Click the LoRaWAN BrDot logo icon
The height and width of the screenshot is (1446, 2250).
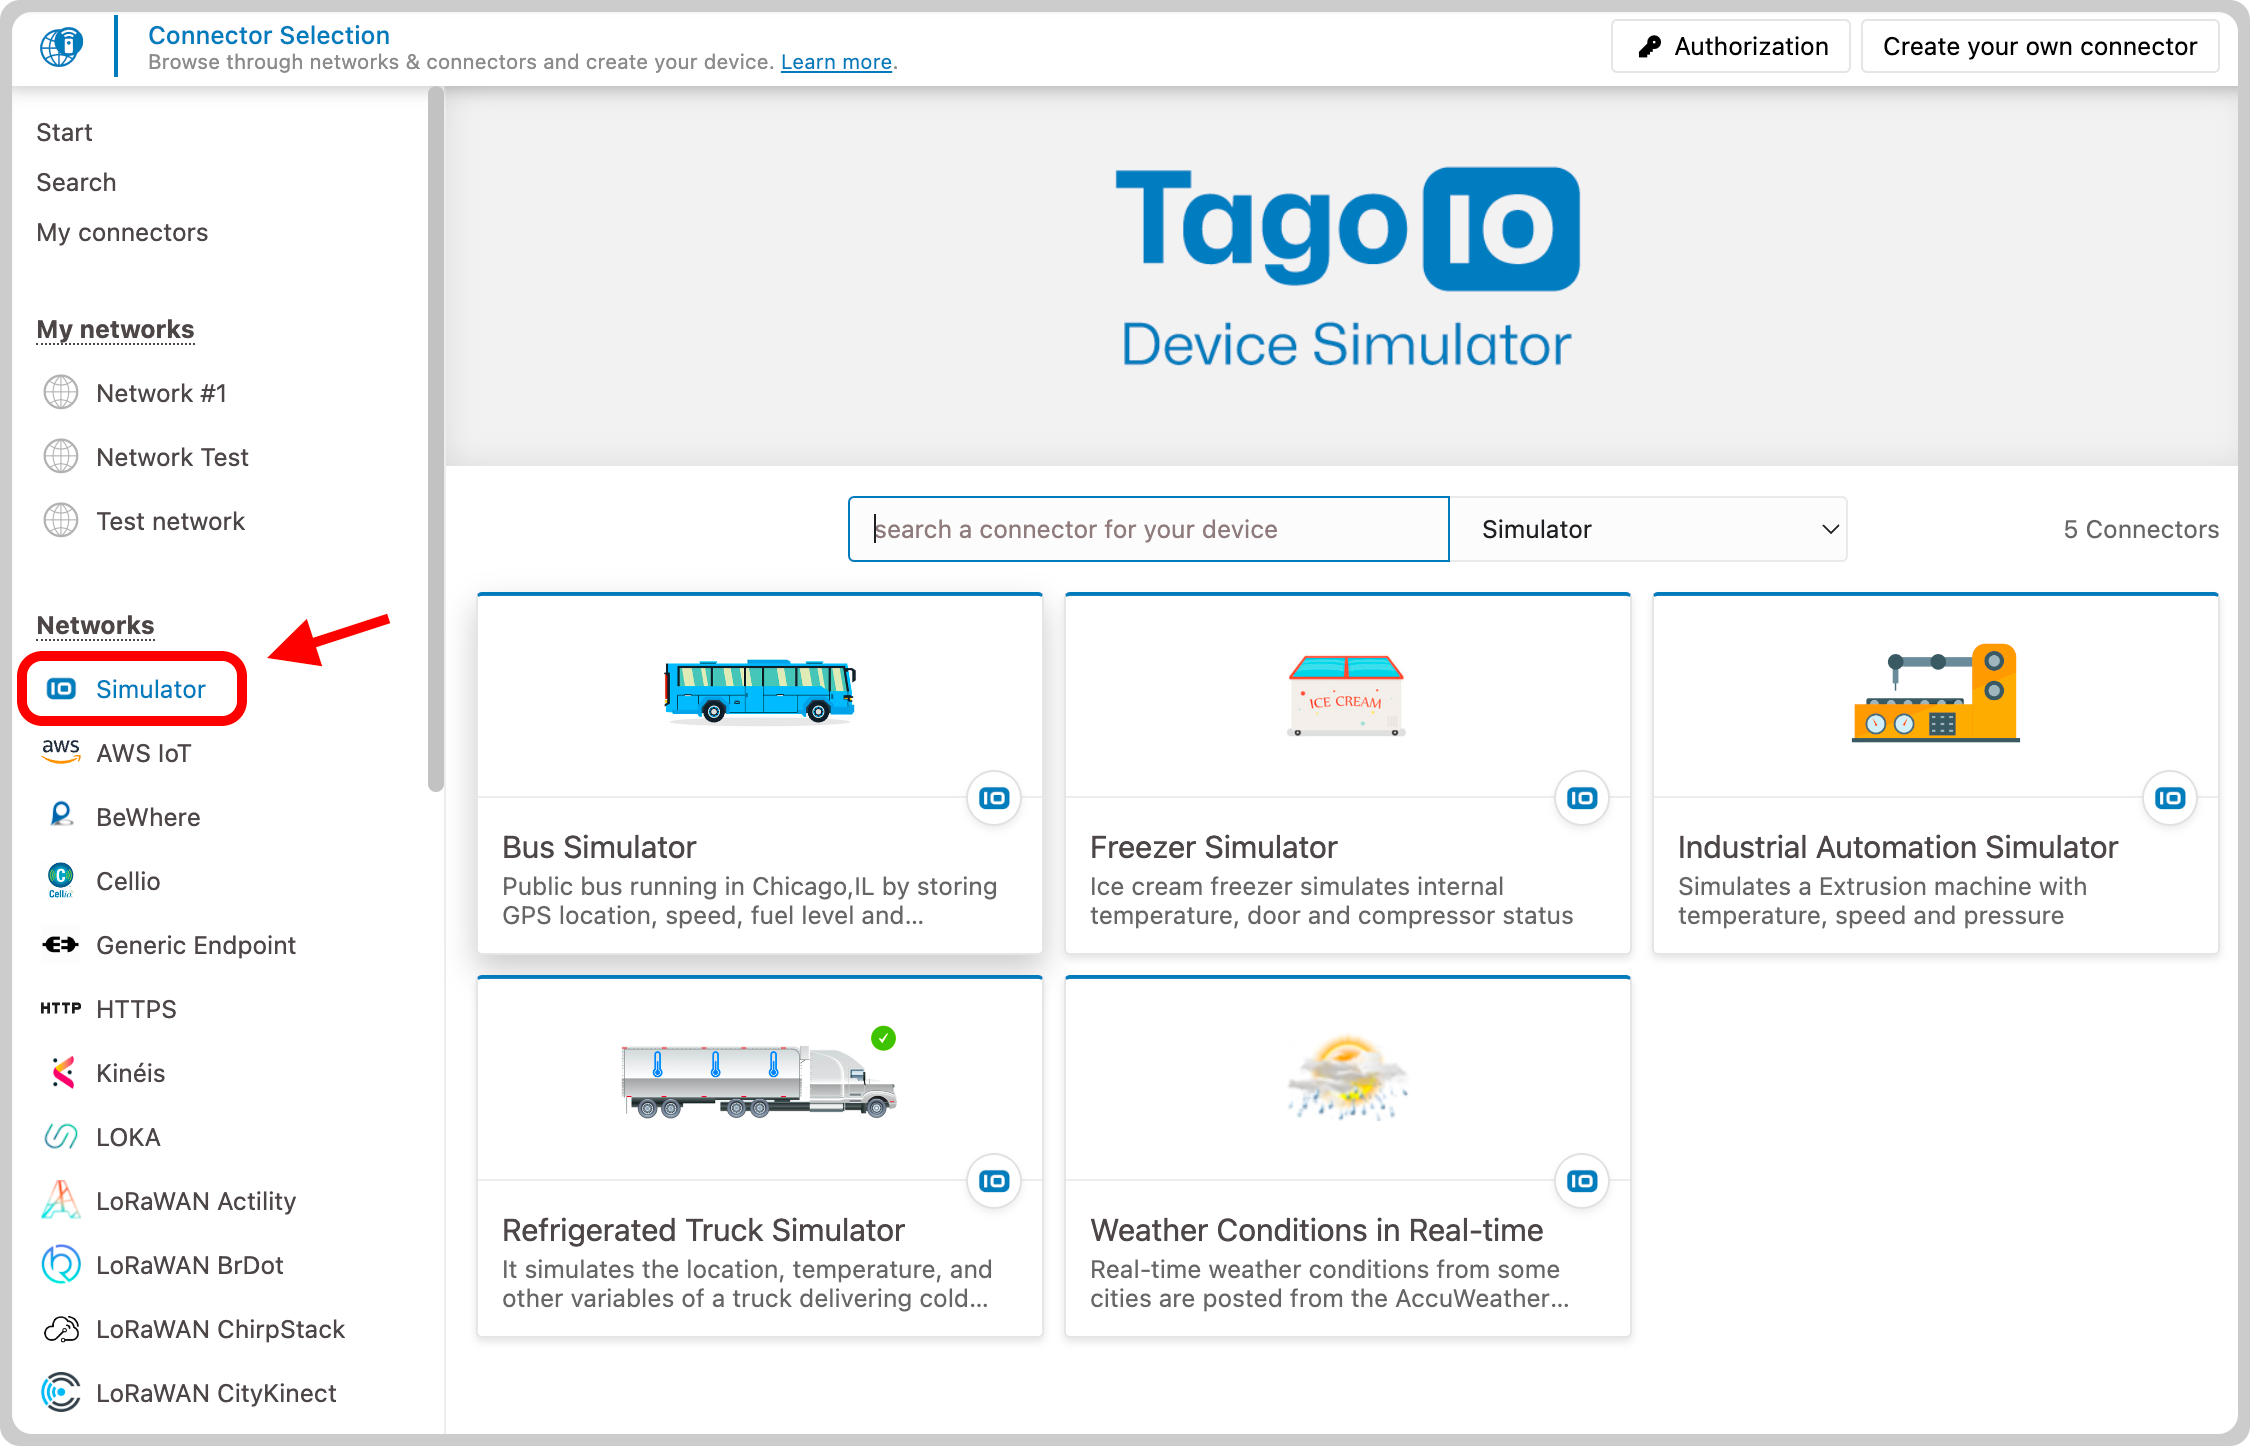point(61,1264)
